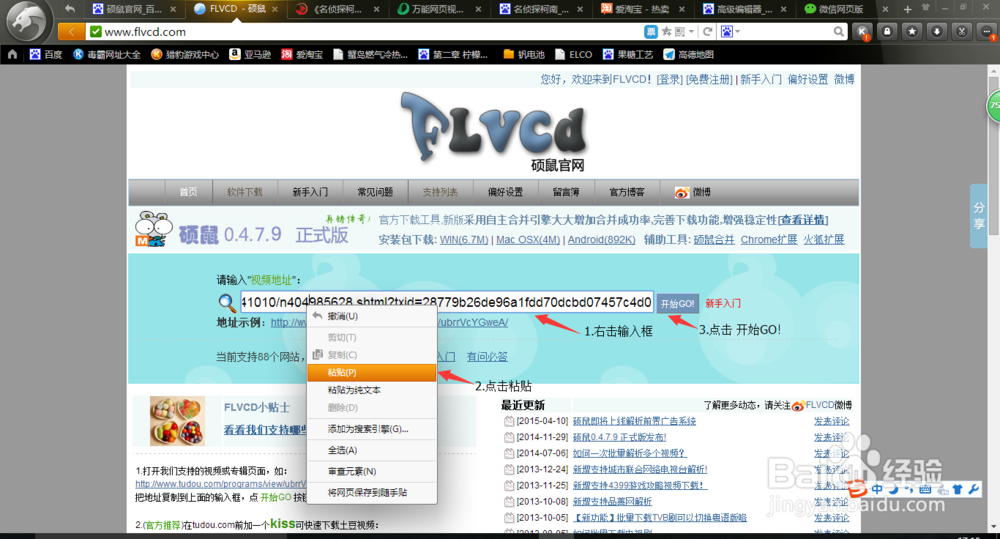Download the Android(892K) package
Screen dimensions: 1000x539
click(601, 240)
